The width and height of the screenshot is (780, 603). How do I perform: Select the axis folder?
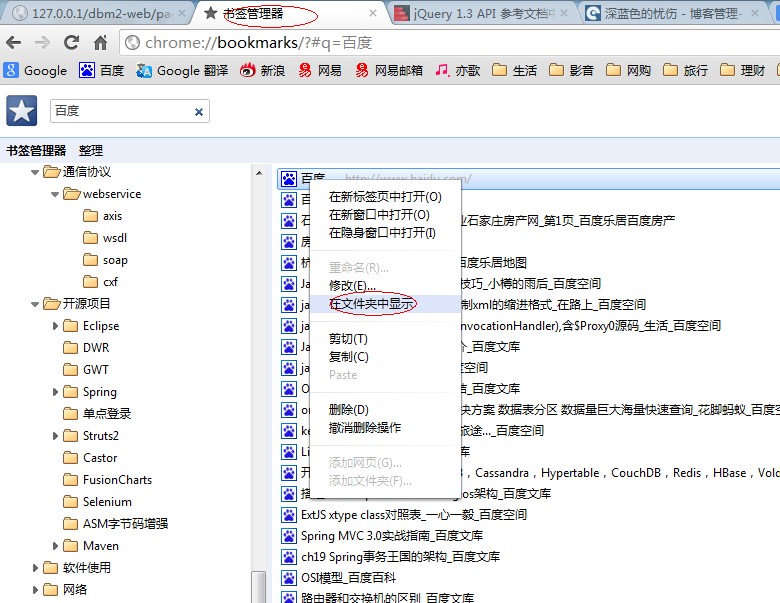click(102, 216)
